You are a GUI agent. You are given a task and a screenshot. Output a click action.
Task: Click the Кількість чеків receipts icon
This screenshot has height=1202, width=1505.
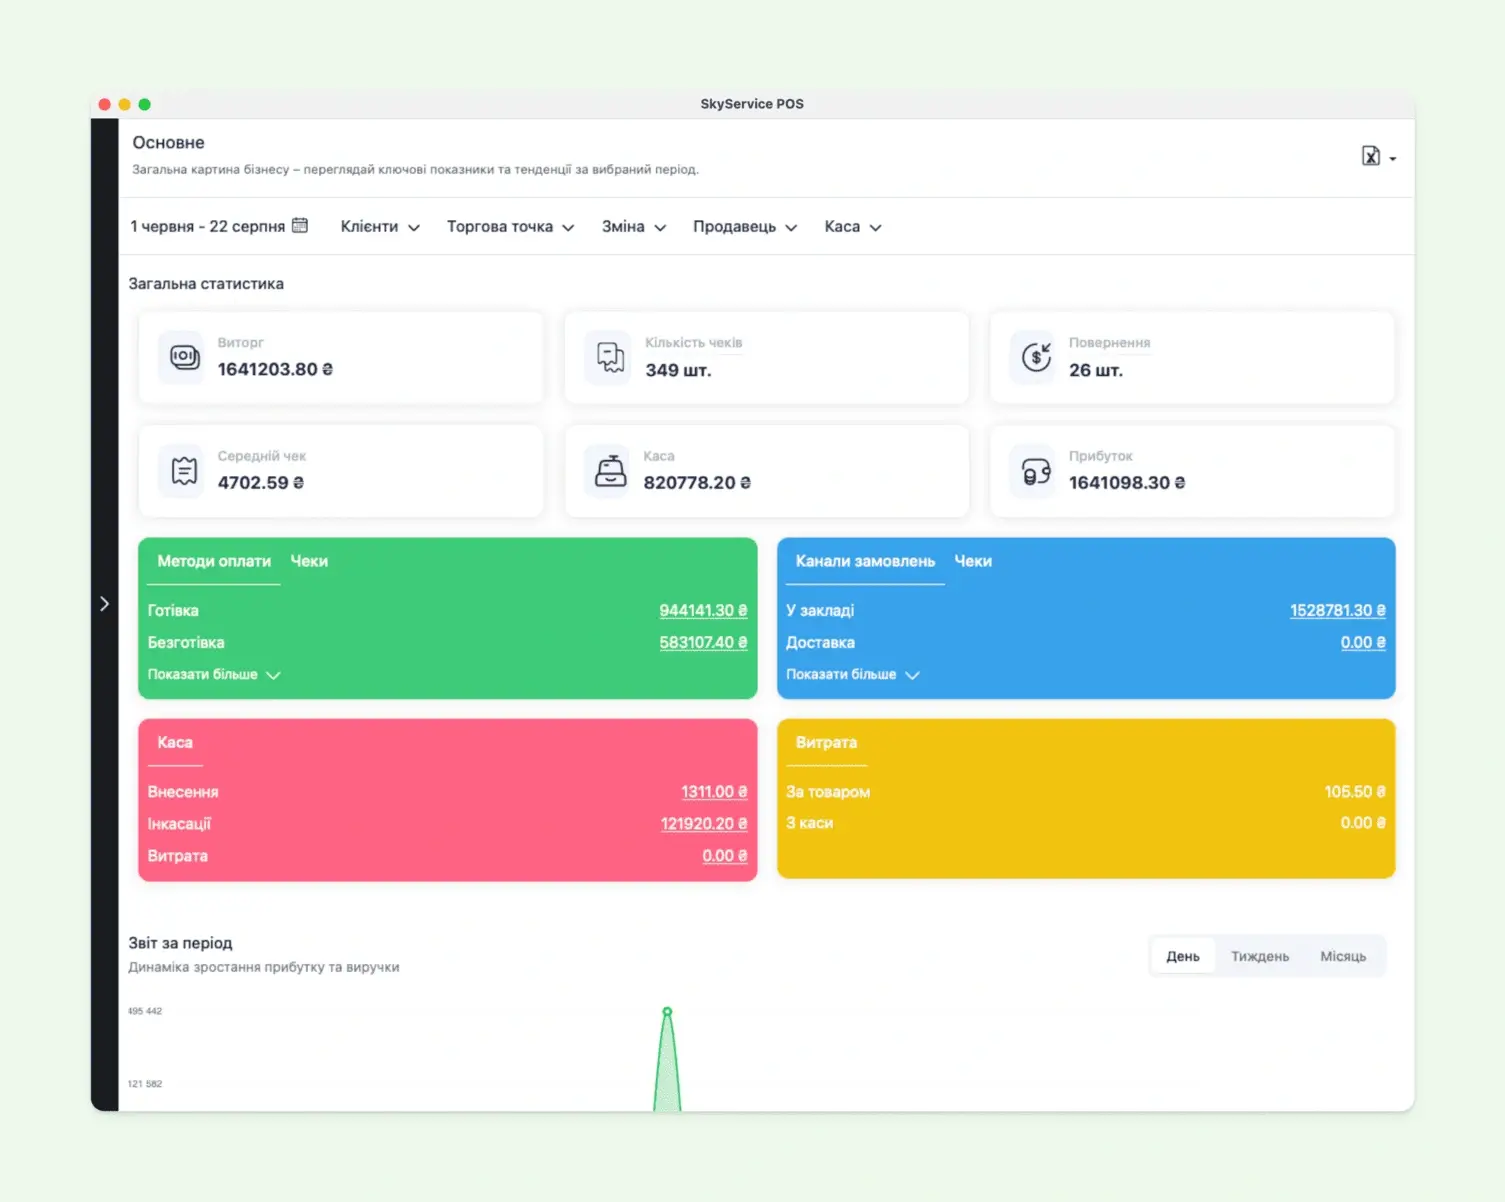tap(610, 357)
